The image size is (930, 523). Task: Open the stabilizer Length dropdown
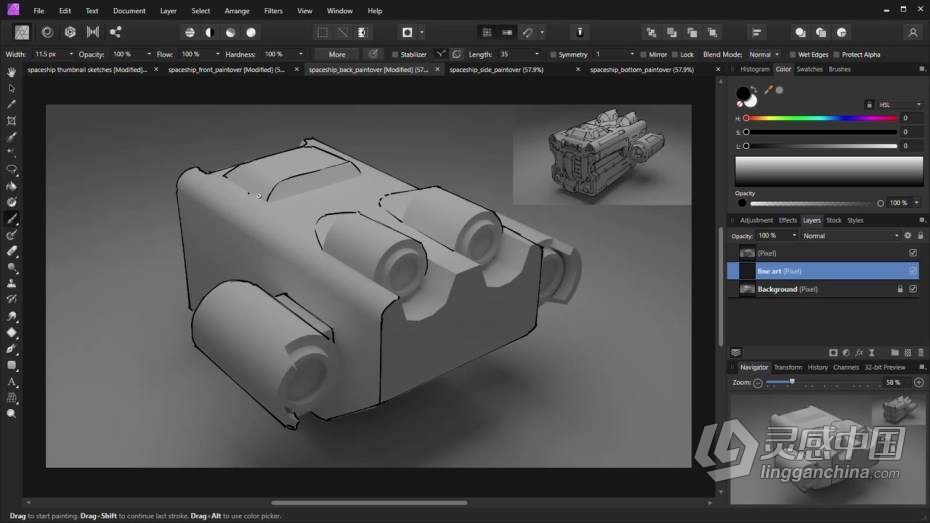click(537, 54)
